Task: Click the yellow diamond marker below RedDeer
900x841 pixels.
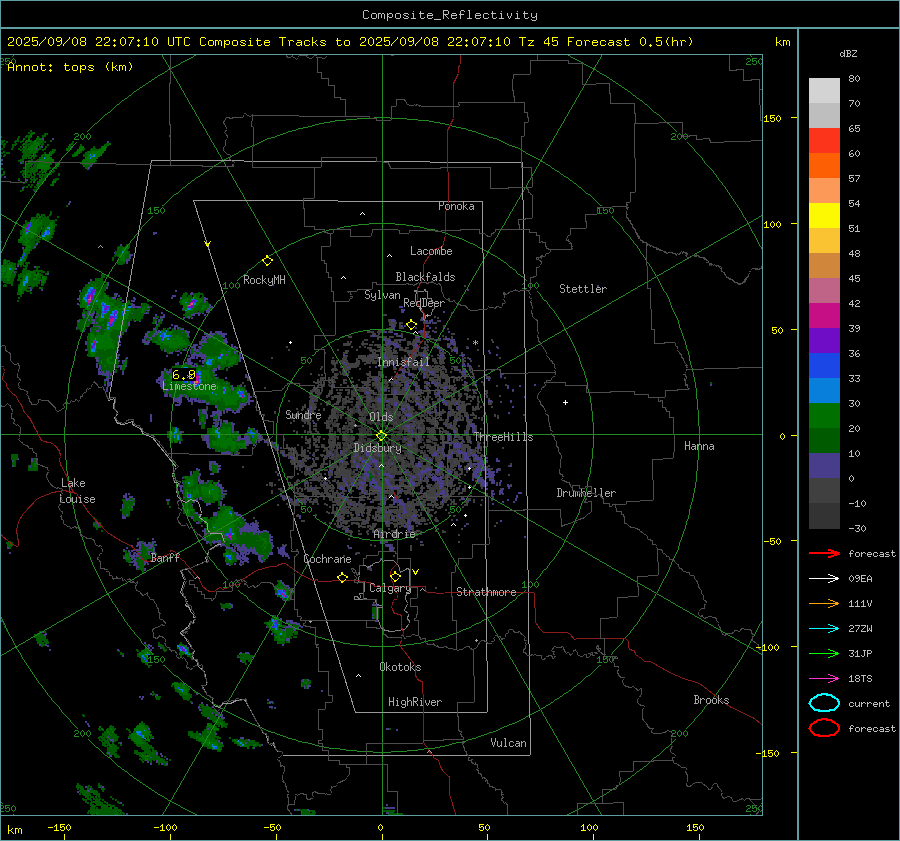Action: pyautogui.click(x=411, y=325)
